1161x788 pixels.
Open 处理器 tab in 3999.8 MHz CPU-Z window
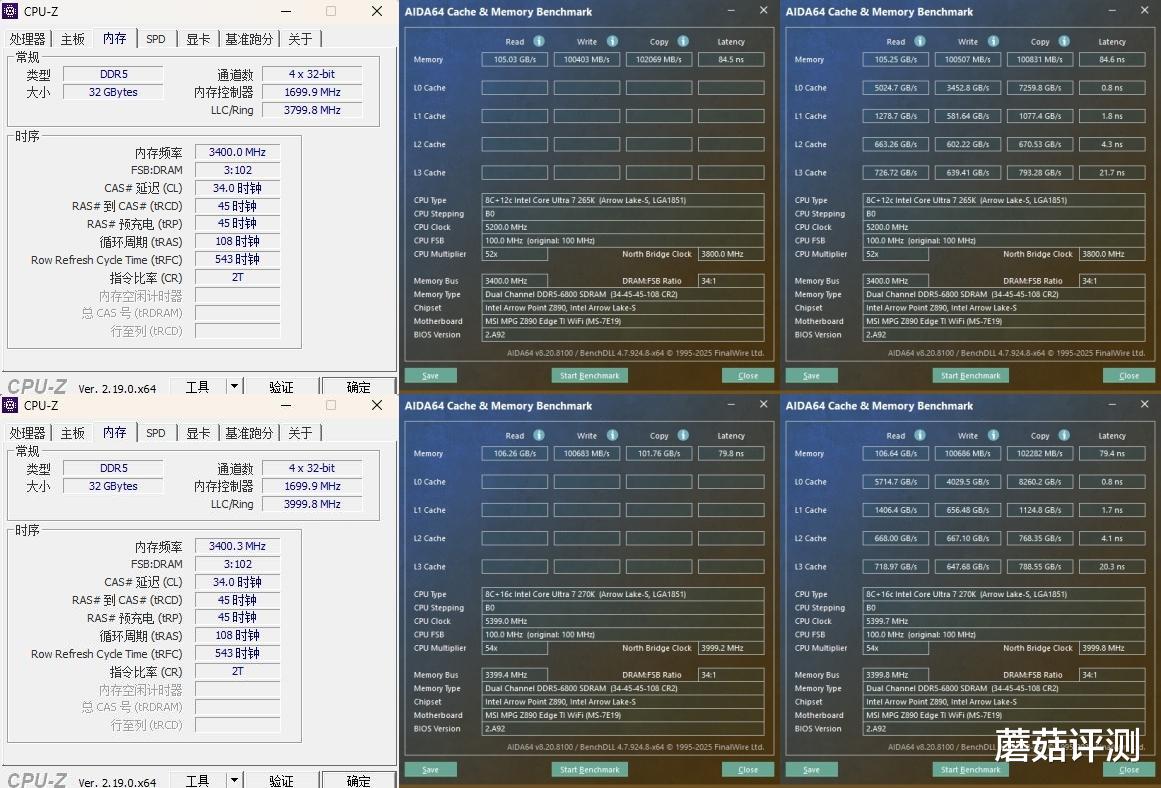[27, 433]
